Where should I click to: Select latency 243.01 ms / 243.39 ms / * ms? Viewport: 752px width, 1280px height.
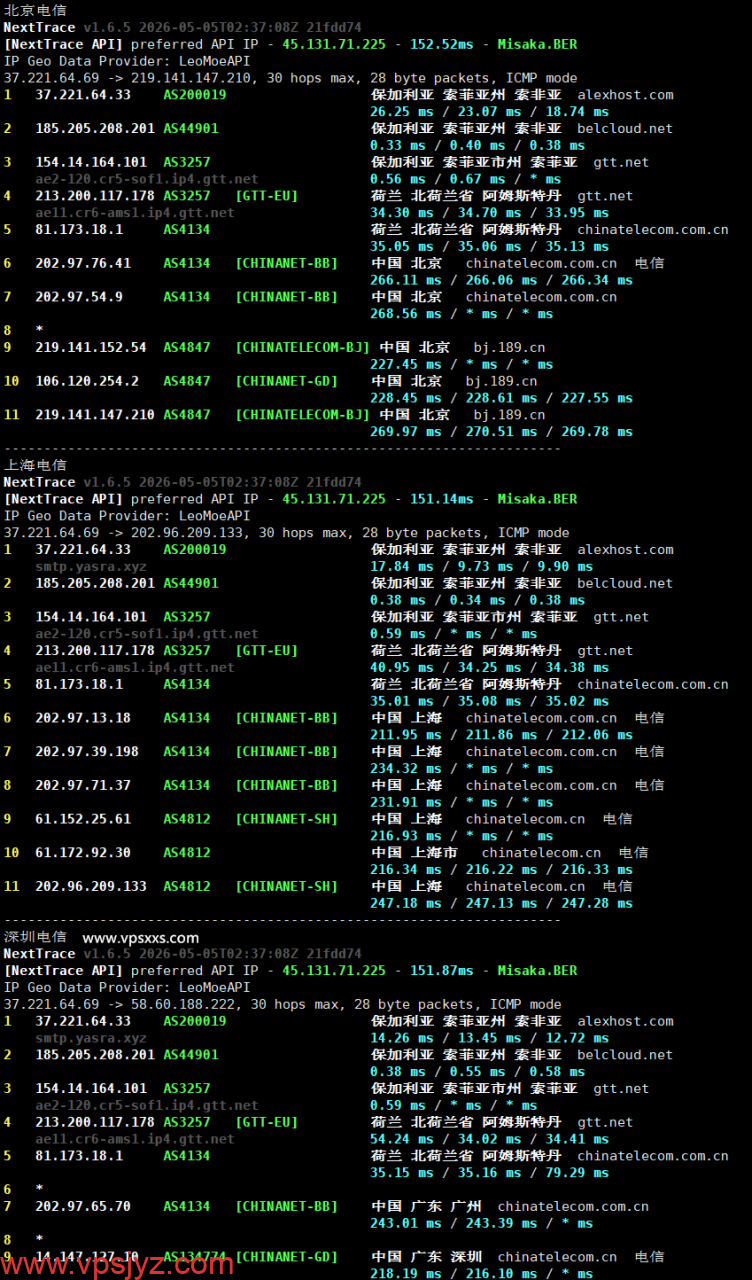click(x=481, y=1223)
